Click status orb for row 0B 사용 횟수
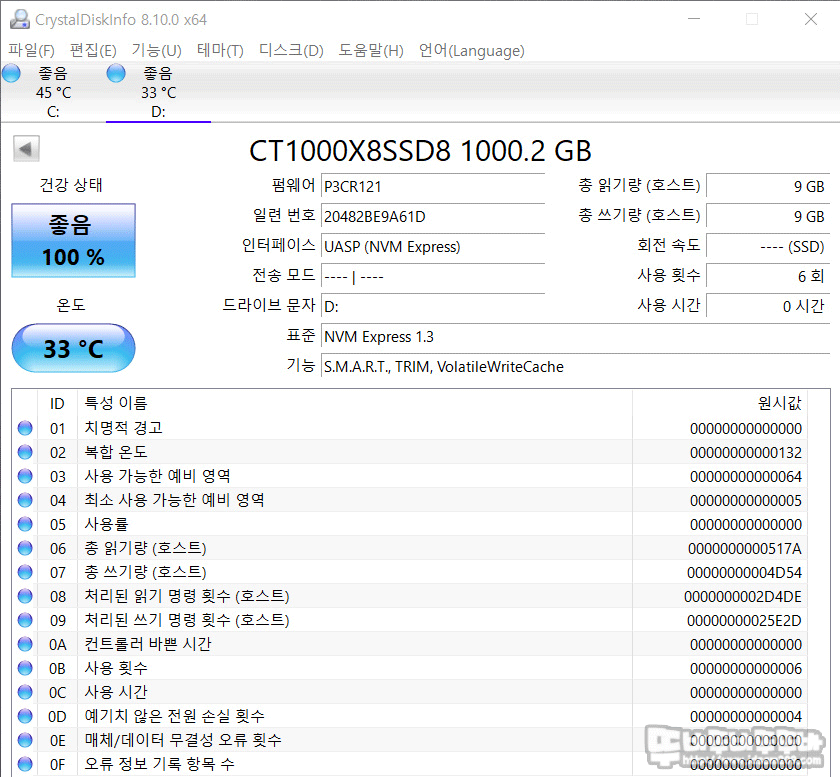Screen dimensions: 840x777 pos(25,668)
